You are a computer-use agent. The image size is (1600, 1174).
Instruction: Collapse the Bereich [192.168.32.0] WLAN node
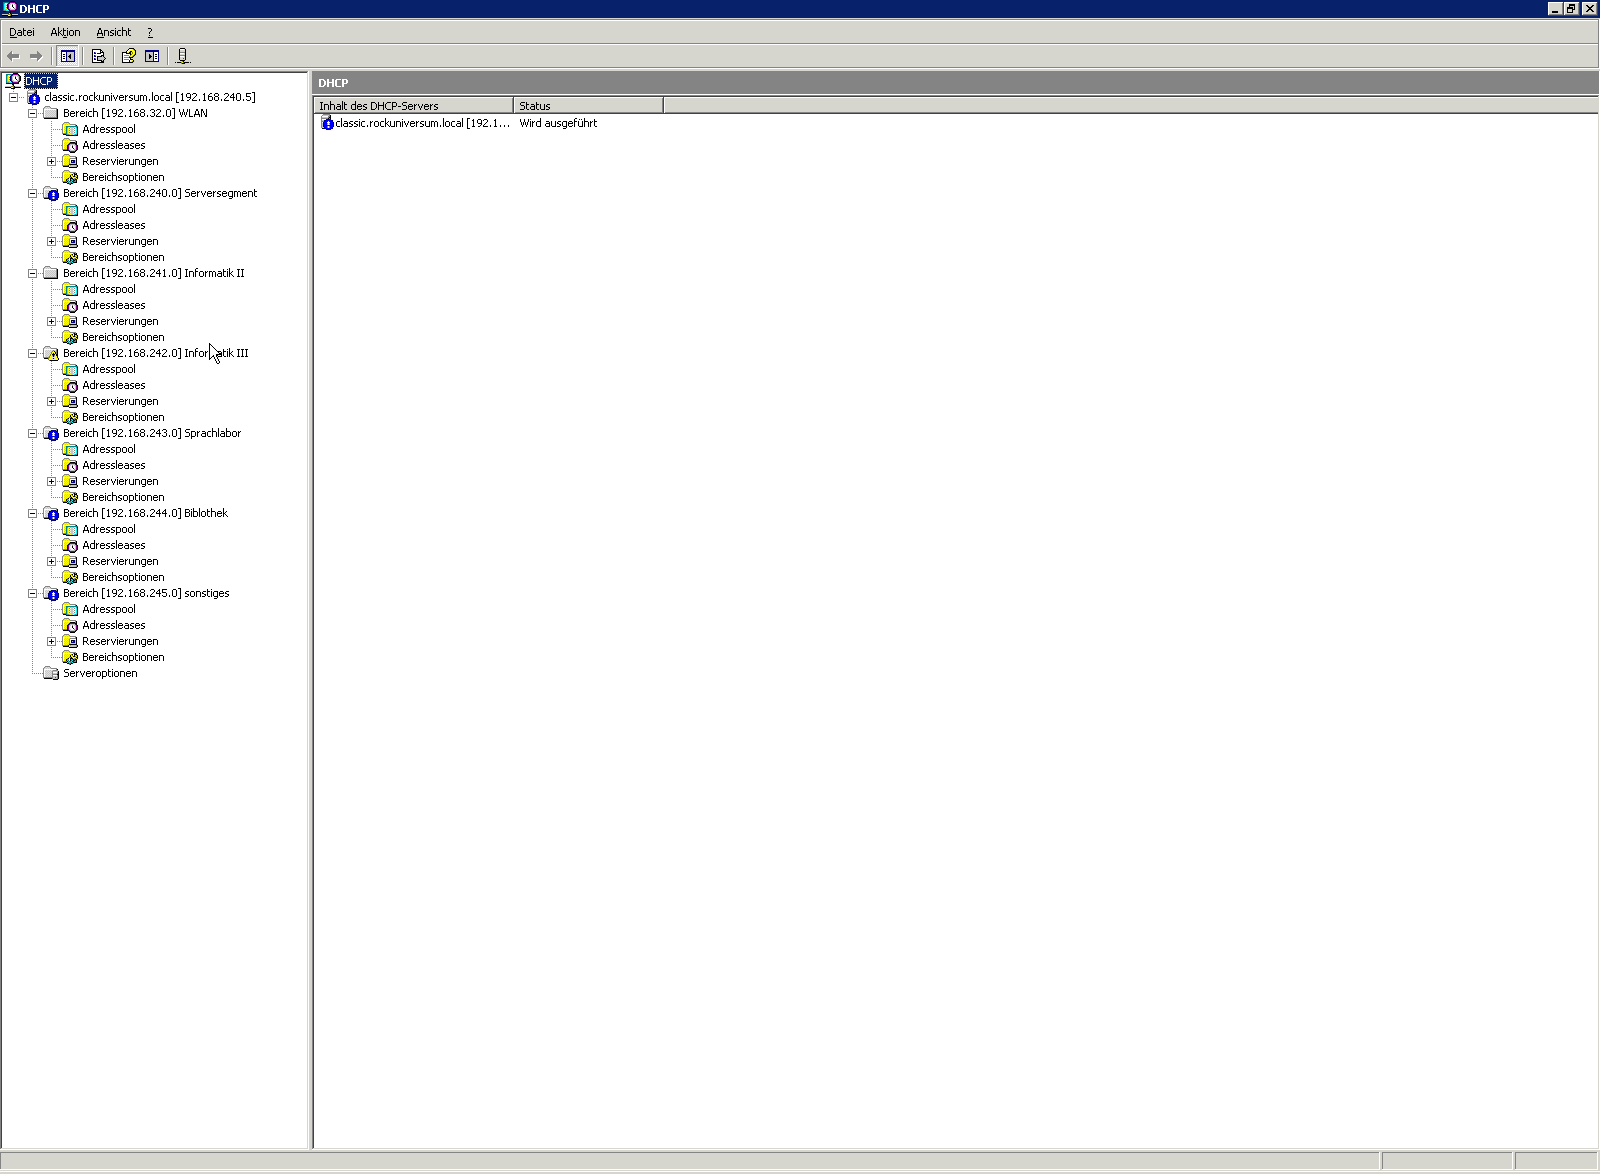click(32, 113)
